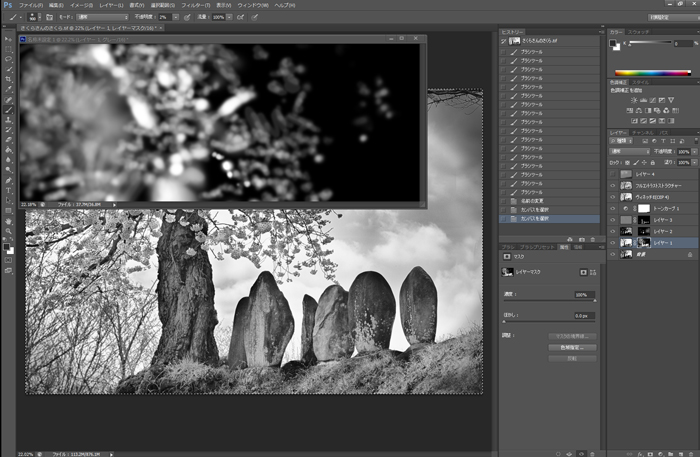Image resolution: width=700 pixels, height=457 pixels.
Task: Open the layer blend mode dropdown
Action: pyautogui.click(x=628, y=152)
